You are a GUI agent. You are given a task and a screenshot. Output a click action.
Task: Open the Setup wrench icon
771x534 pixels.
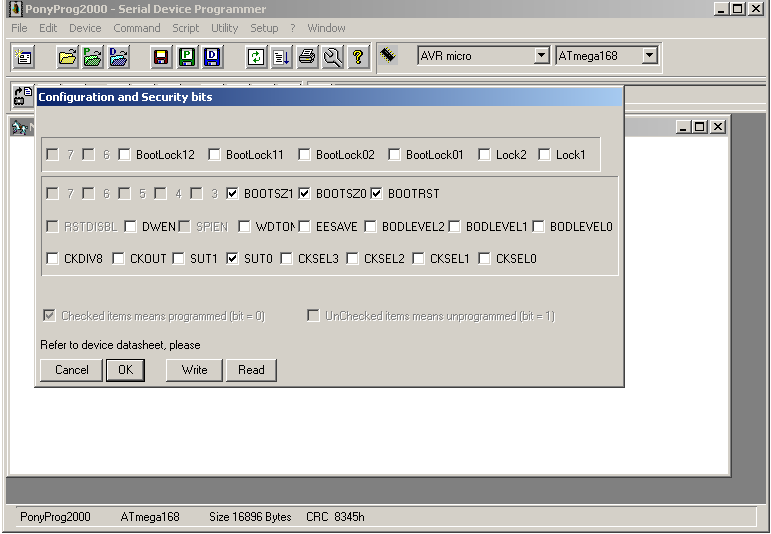tap(332, 57)
